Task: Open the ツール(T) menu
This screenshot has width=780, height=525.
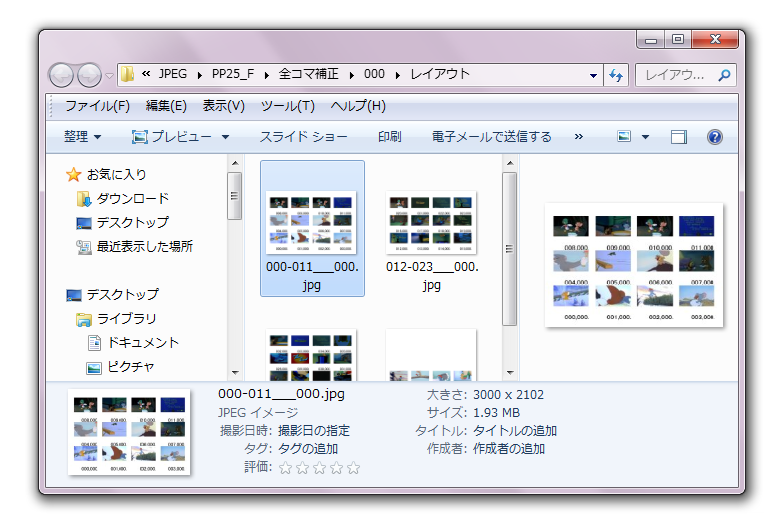Action: (x=288, y=106)
